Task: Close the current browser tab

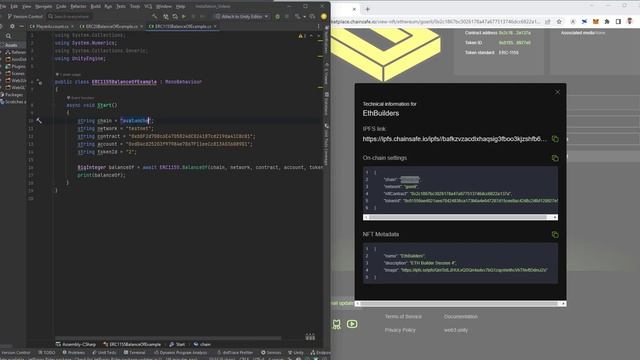Action: click(354, 9)
